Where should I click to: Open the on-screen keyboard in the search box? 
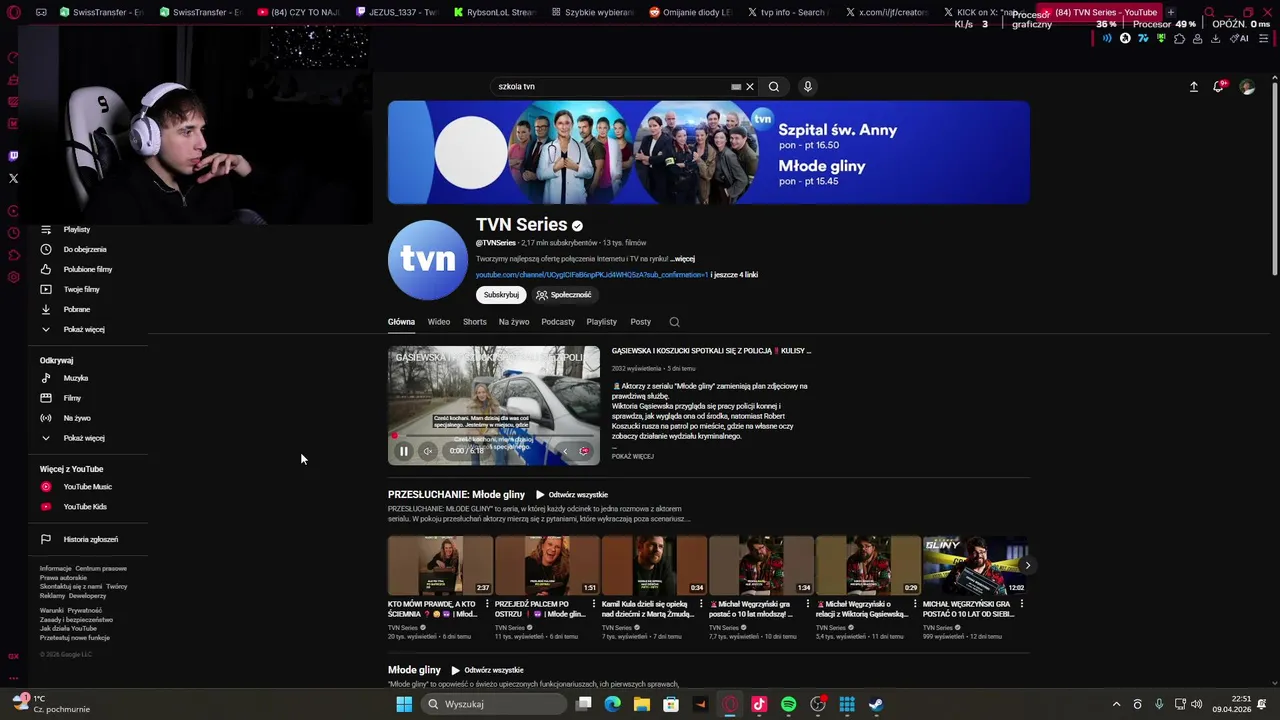pyautogui.click(x=736, y=87)
